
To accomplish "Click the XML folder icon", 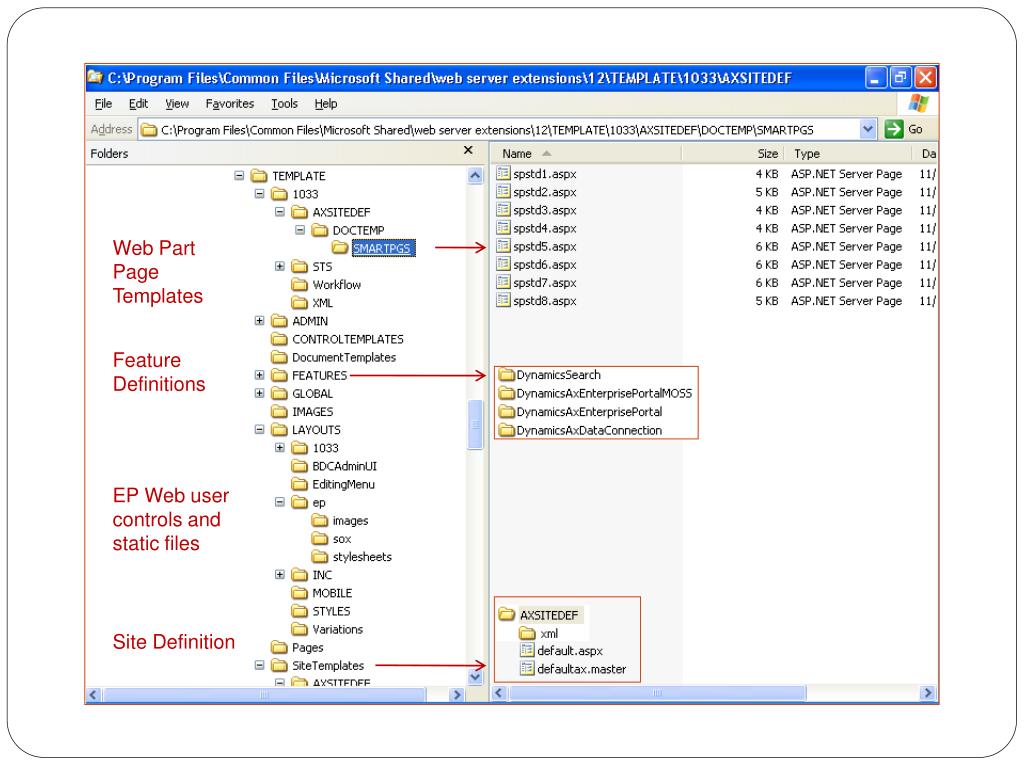I will pyautogui.click(x=300, y=302).
